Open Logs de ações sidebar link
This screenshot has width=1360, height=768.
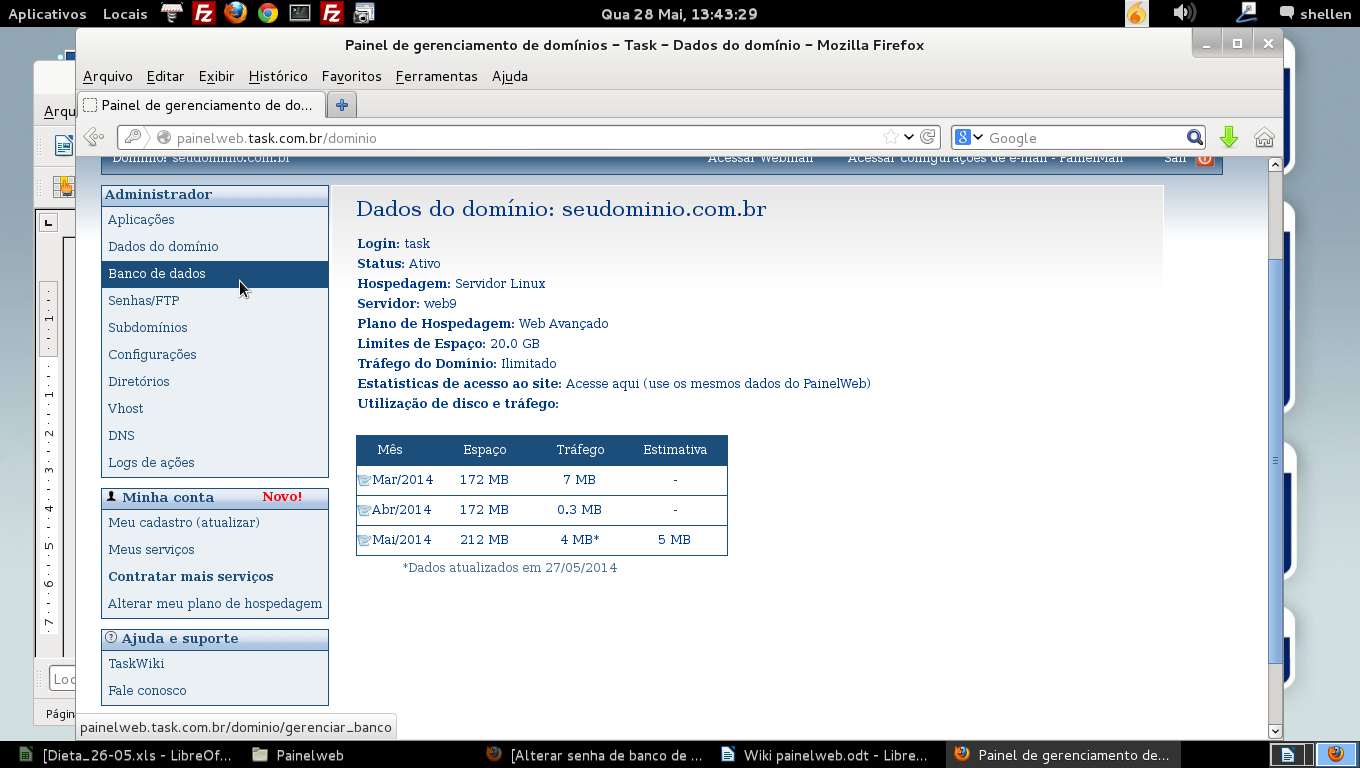(x=151, y=463)
